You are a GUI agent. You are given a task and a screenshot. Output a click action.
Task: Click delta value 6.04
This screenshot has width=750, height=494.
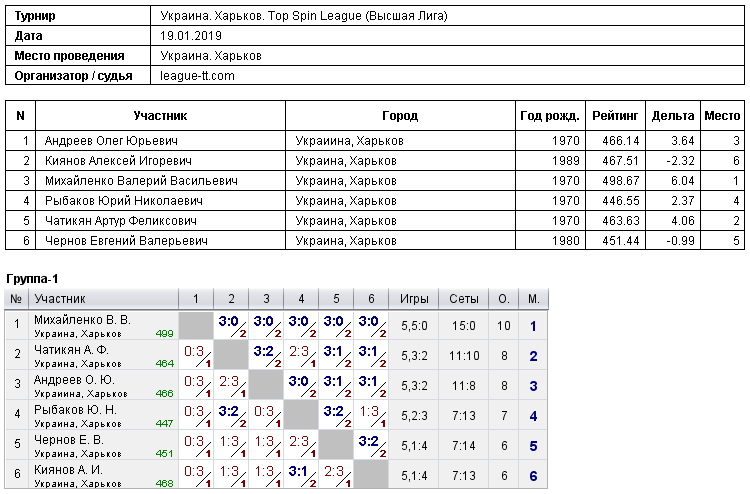pos(683,181)
